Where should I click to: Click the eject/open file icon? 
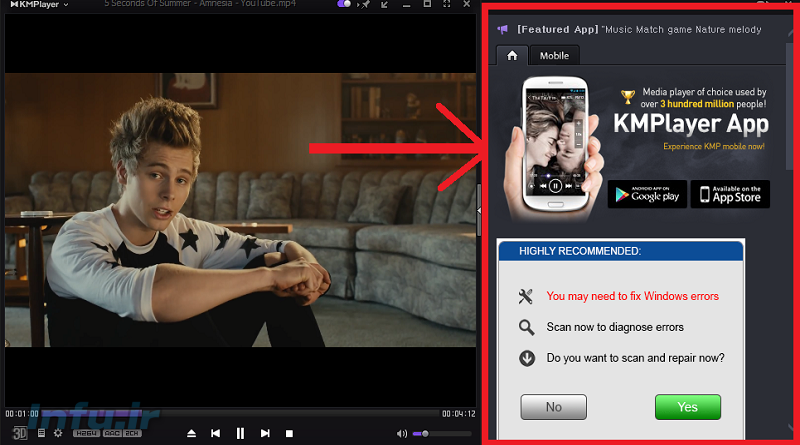tap(192, 433)
